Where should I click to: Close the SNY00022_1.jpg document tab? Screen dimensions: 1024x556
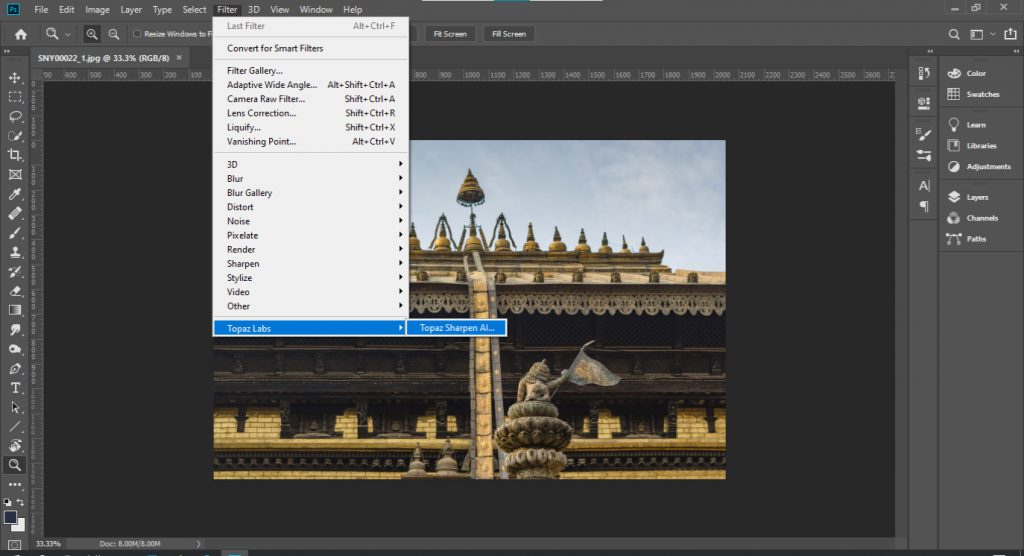pos(179,57)
